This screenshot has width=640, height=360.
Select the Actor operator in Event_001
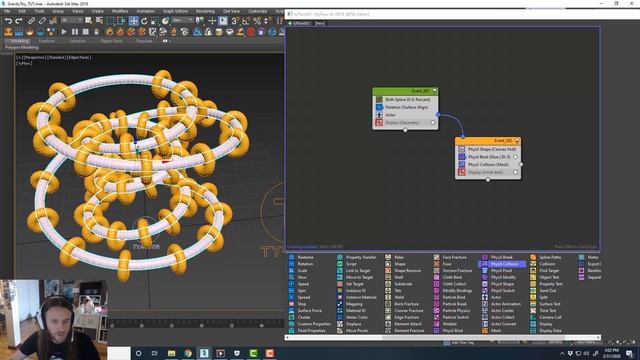(x=405, y=115)
